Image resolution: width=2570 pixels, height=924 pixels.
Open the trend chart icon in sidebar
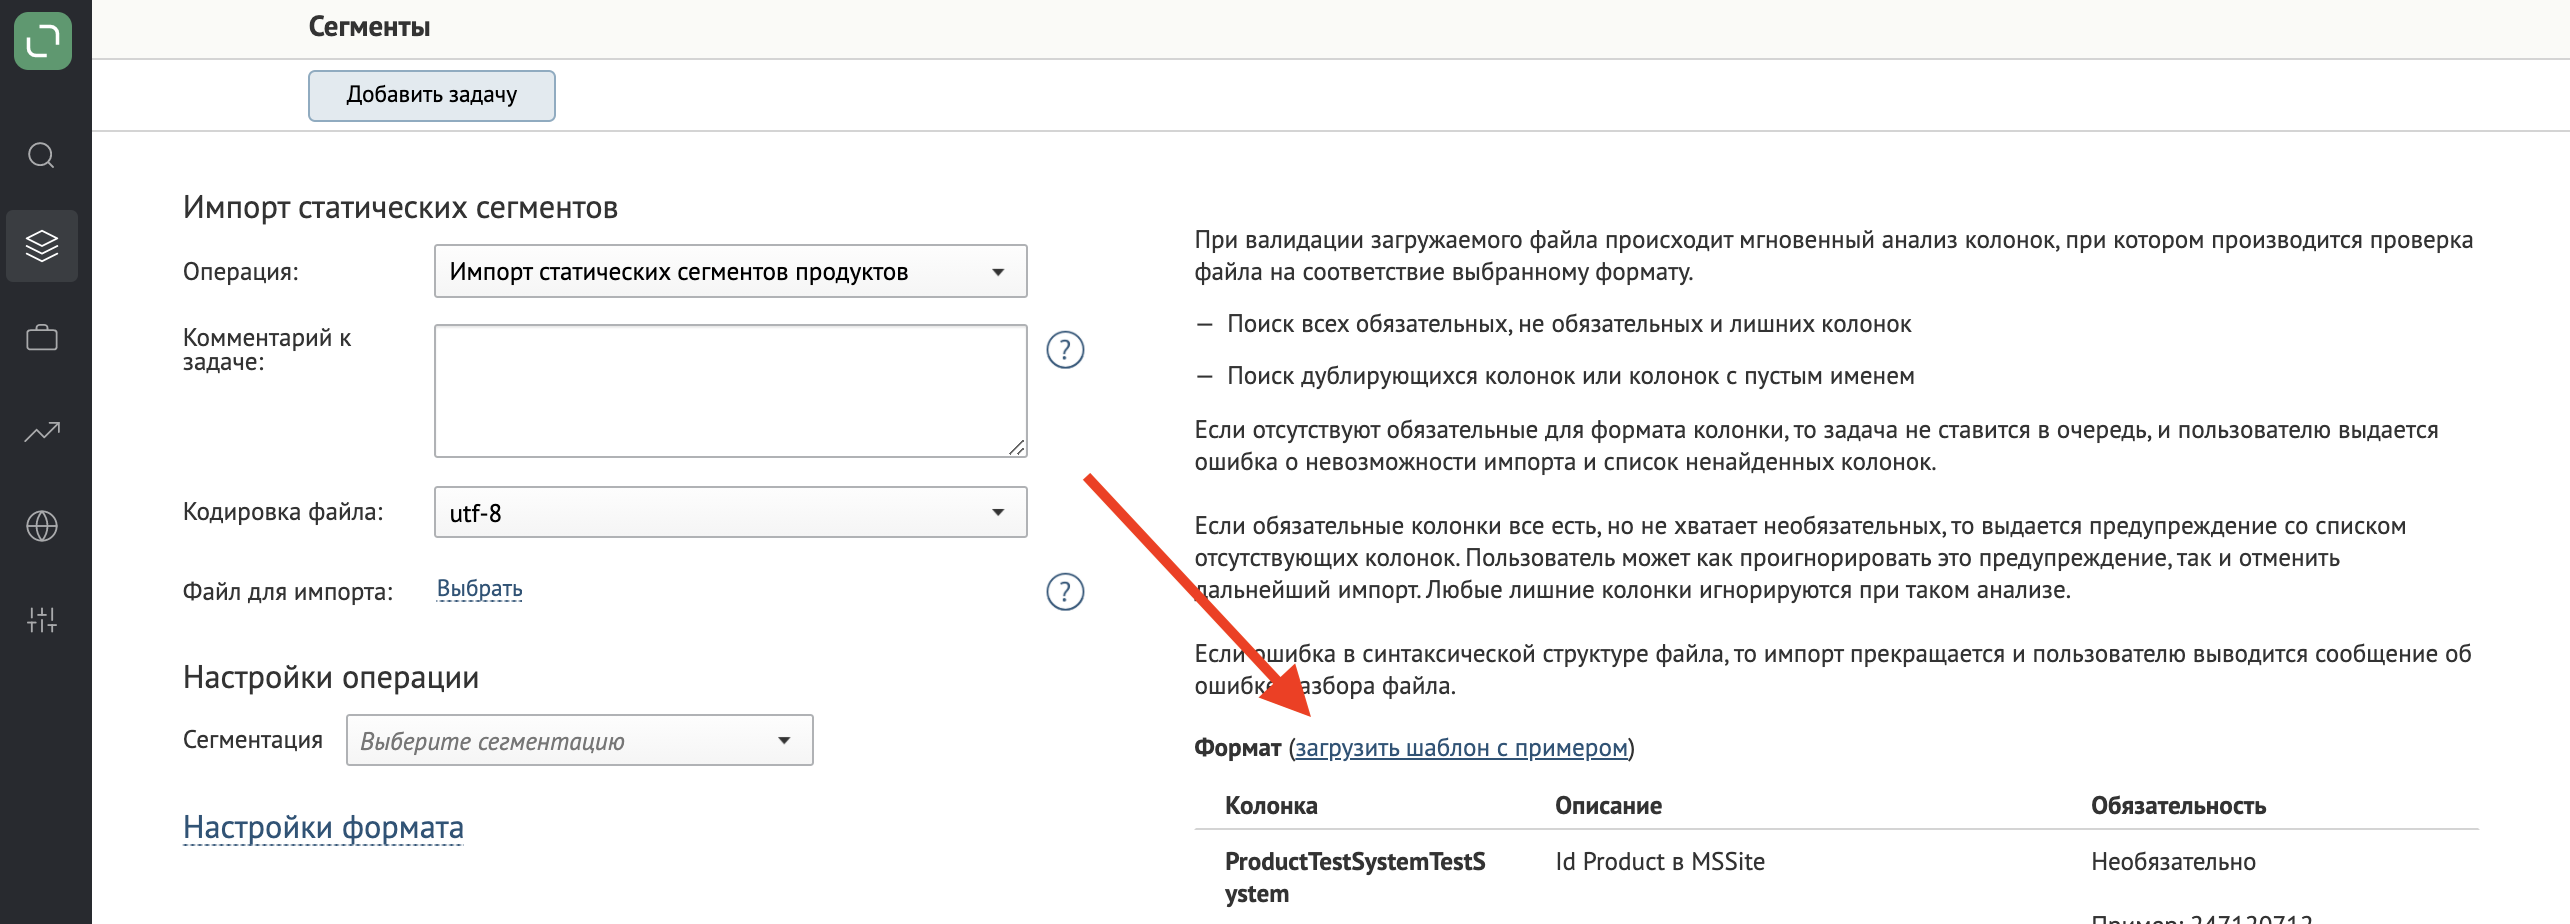pos(42,431)
